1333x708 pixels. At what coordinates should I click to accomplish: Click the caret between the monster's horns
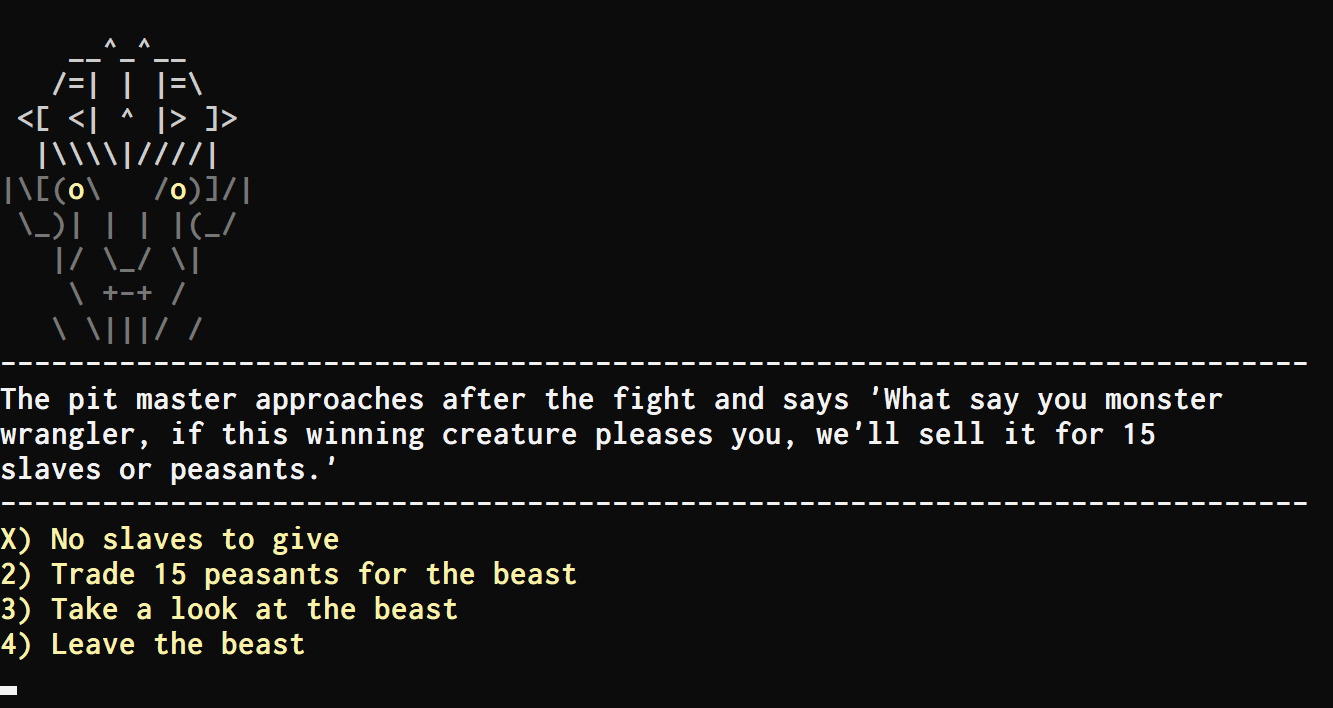127,118
